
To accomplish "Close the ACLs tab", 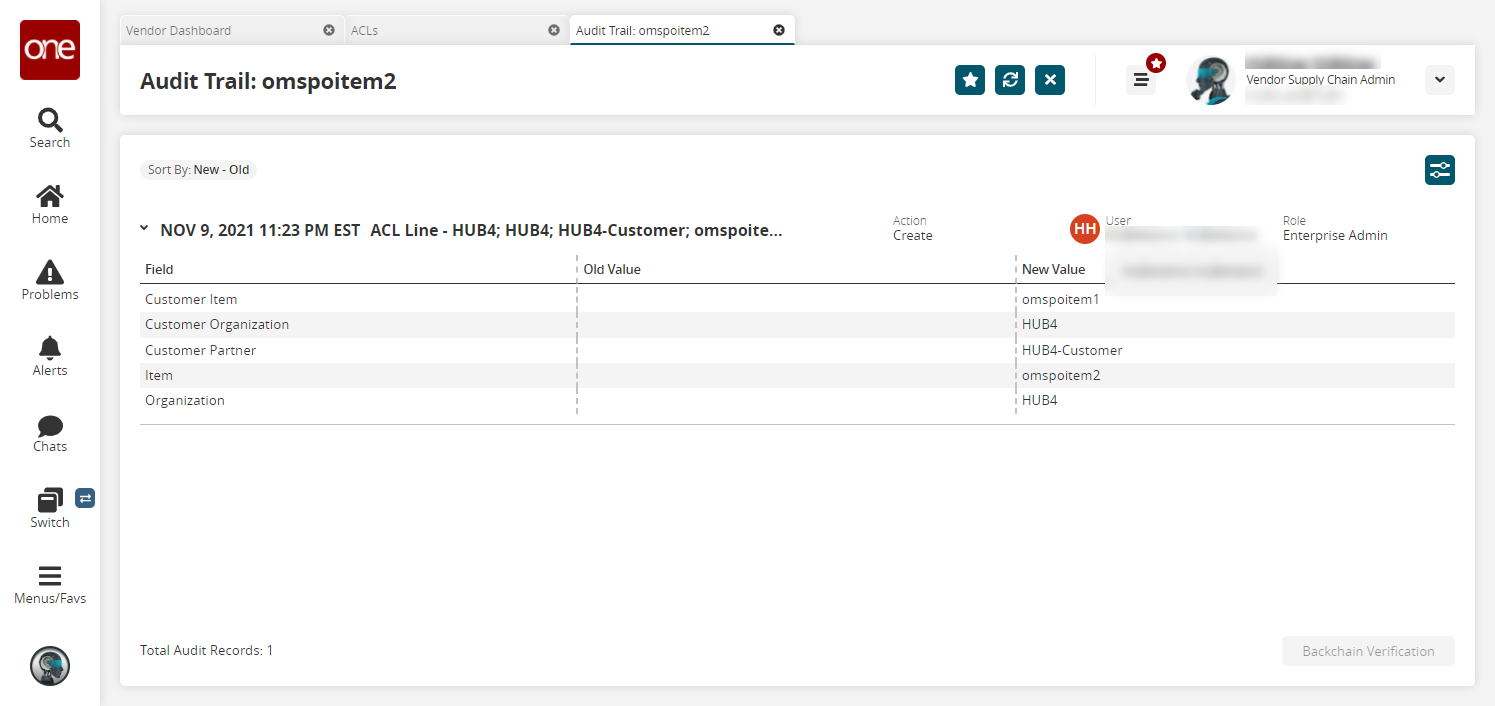I will (554, 30).
